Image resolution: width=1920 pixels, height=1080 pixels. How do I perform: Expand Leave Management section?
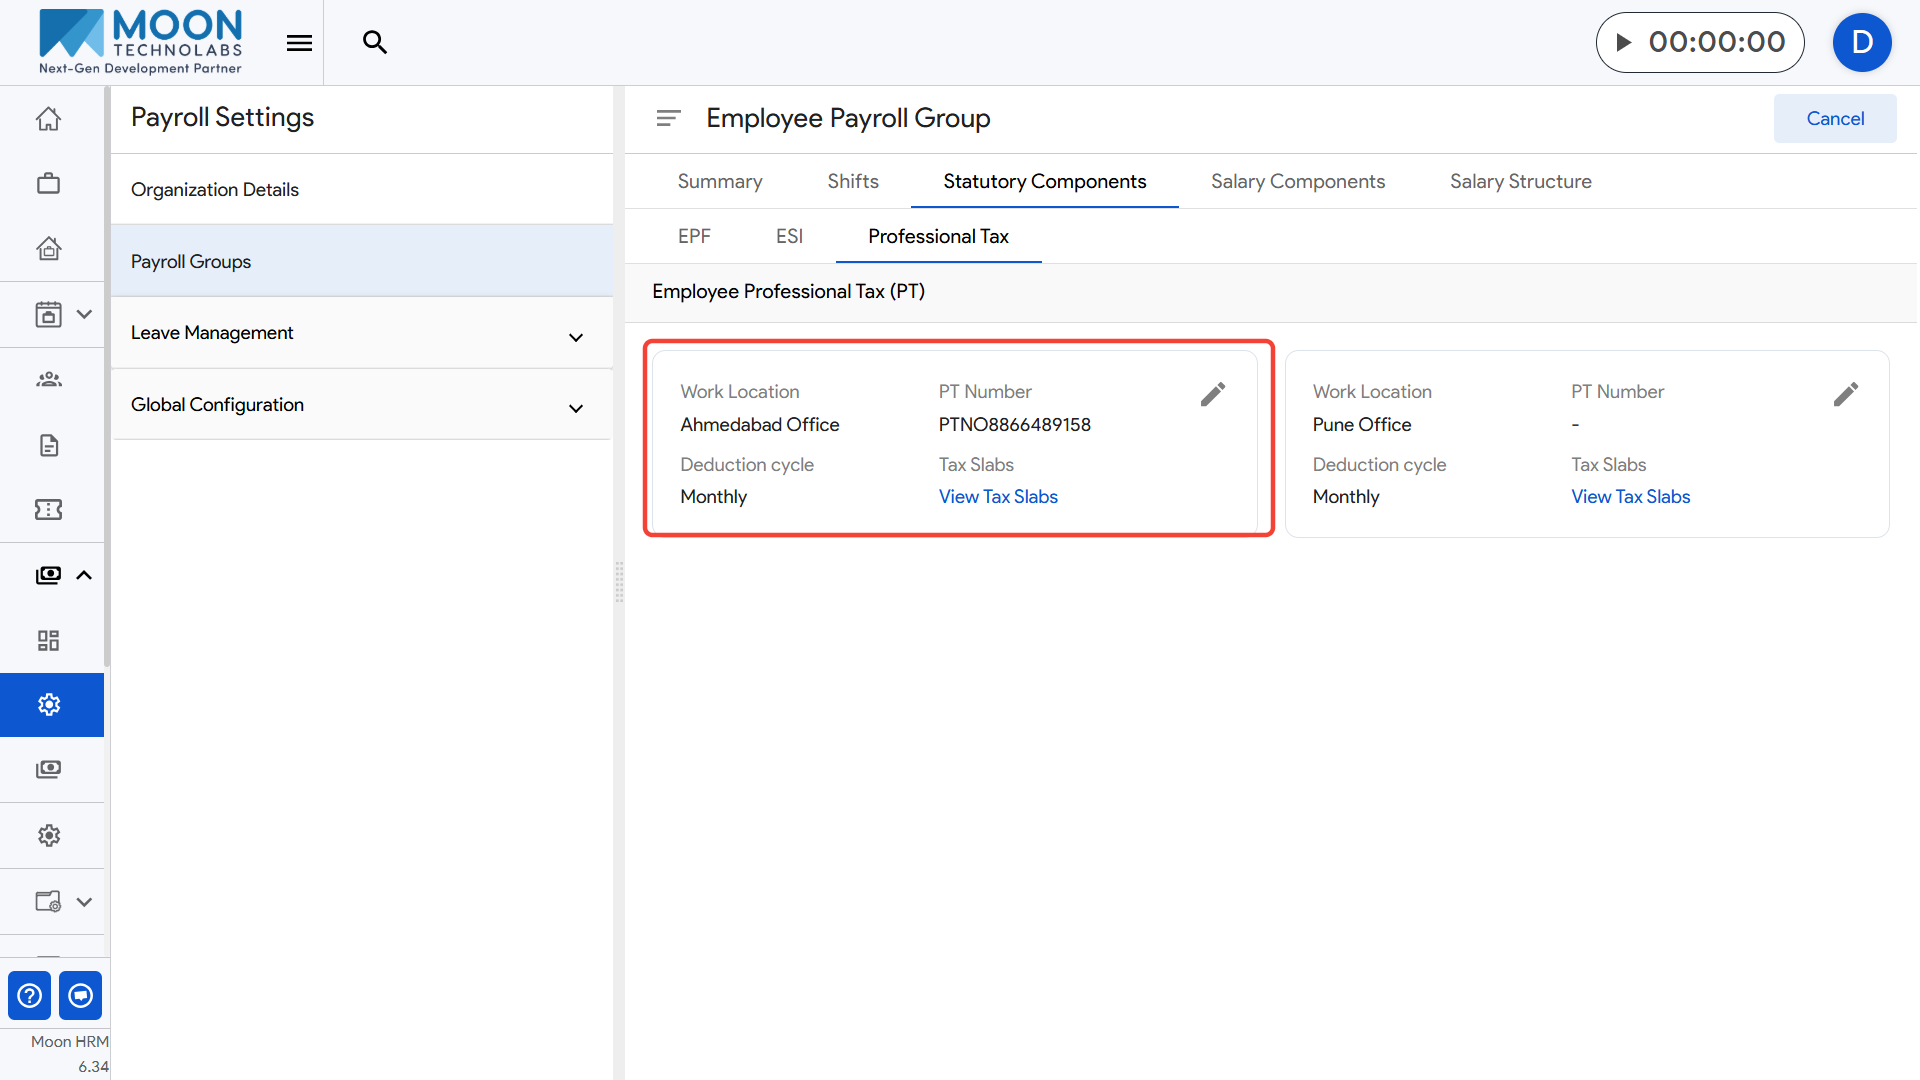click(x=576, y=337)
